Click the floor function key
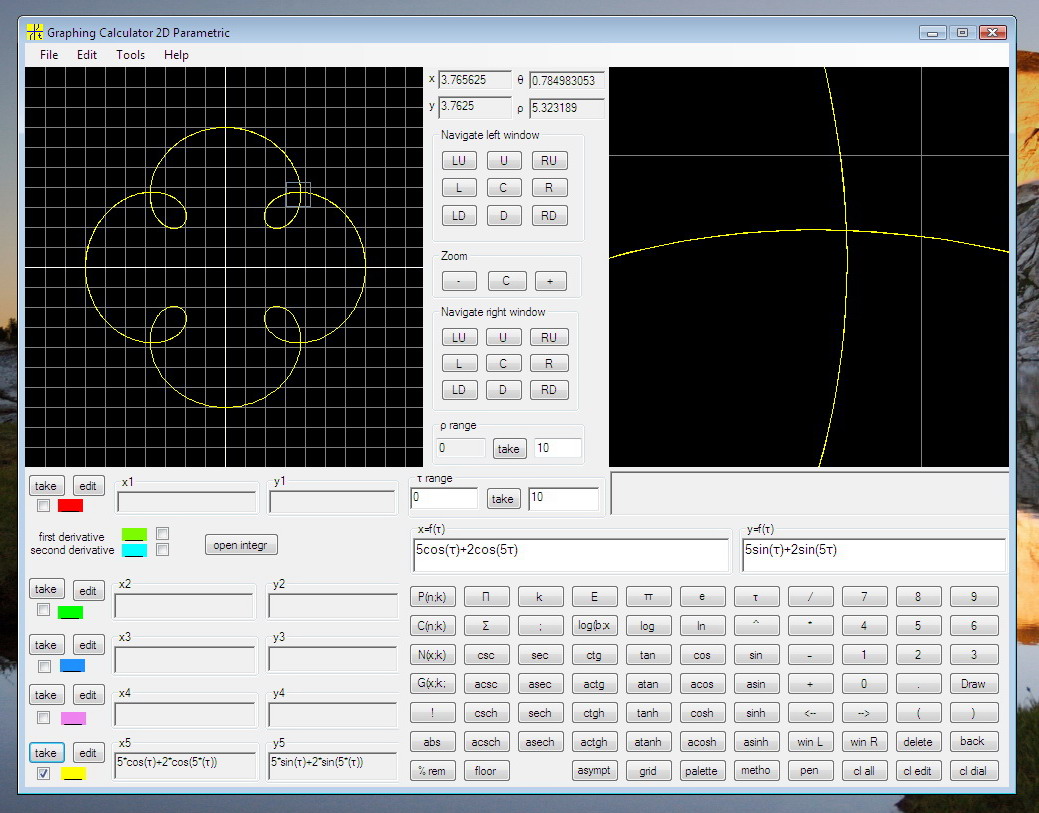 [x=486, y=771]
